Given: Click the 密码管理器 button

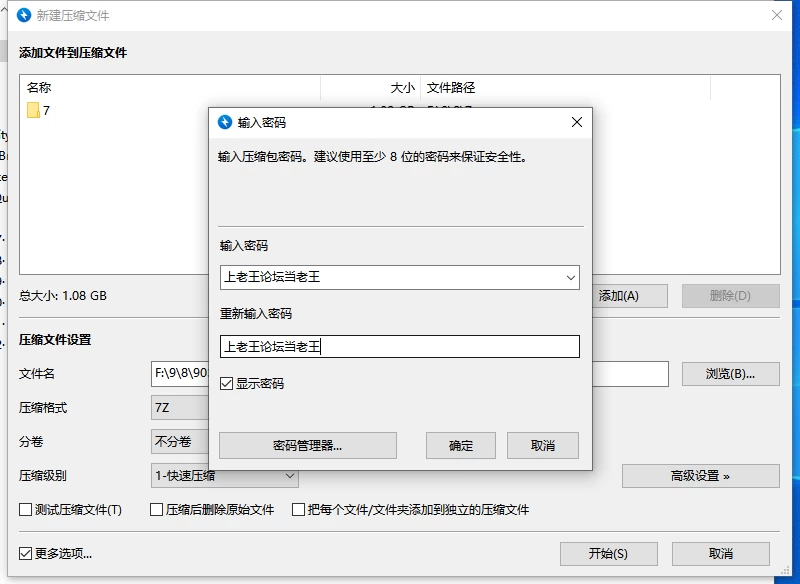Looking at the screenshot, I should (x=308, y=446).
